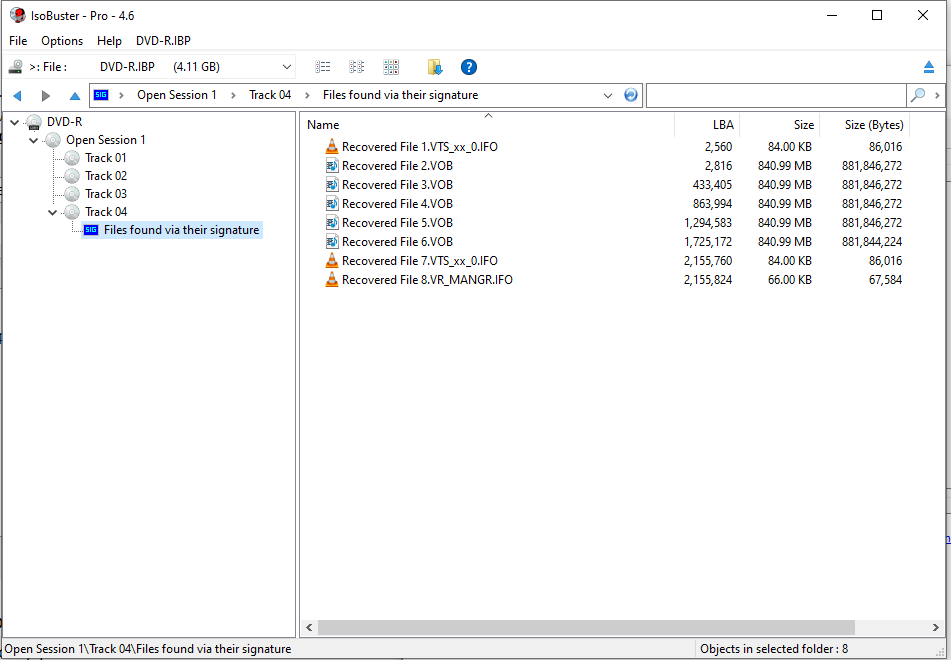Expand breadcrumb chevron before Track 04
This screenshot has height=660, width=951.
[x=233, y=95]
